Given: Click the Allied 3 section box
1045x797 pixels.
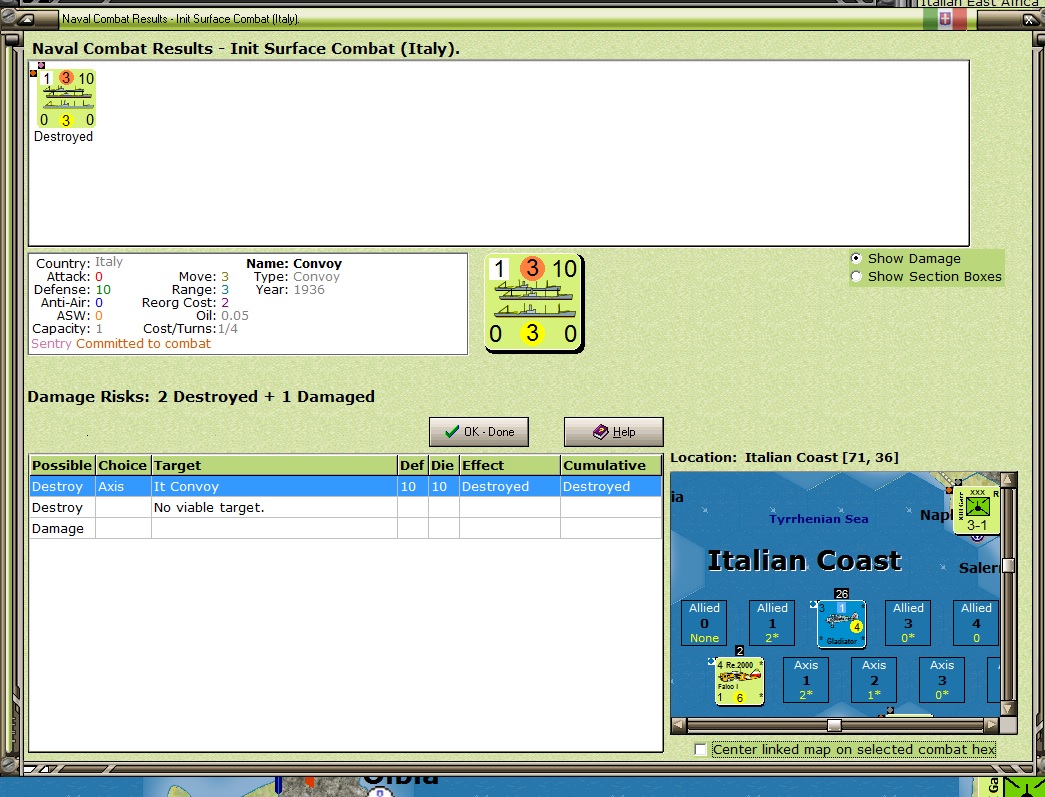Looking at the screenshot, I should (x=908, y=623).
